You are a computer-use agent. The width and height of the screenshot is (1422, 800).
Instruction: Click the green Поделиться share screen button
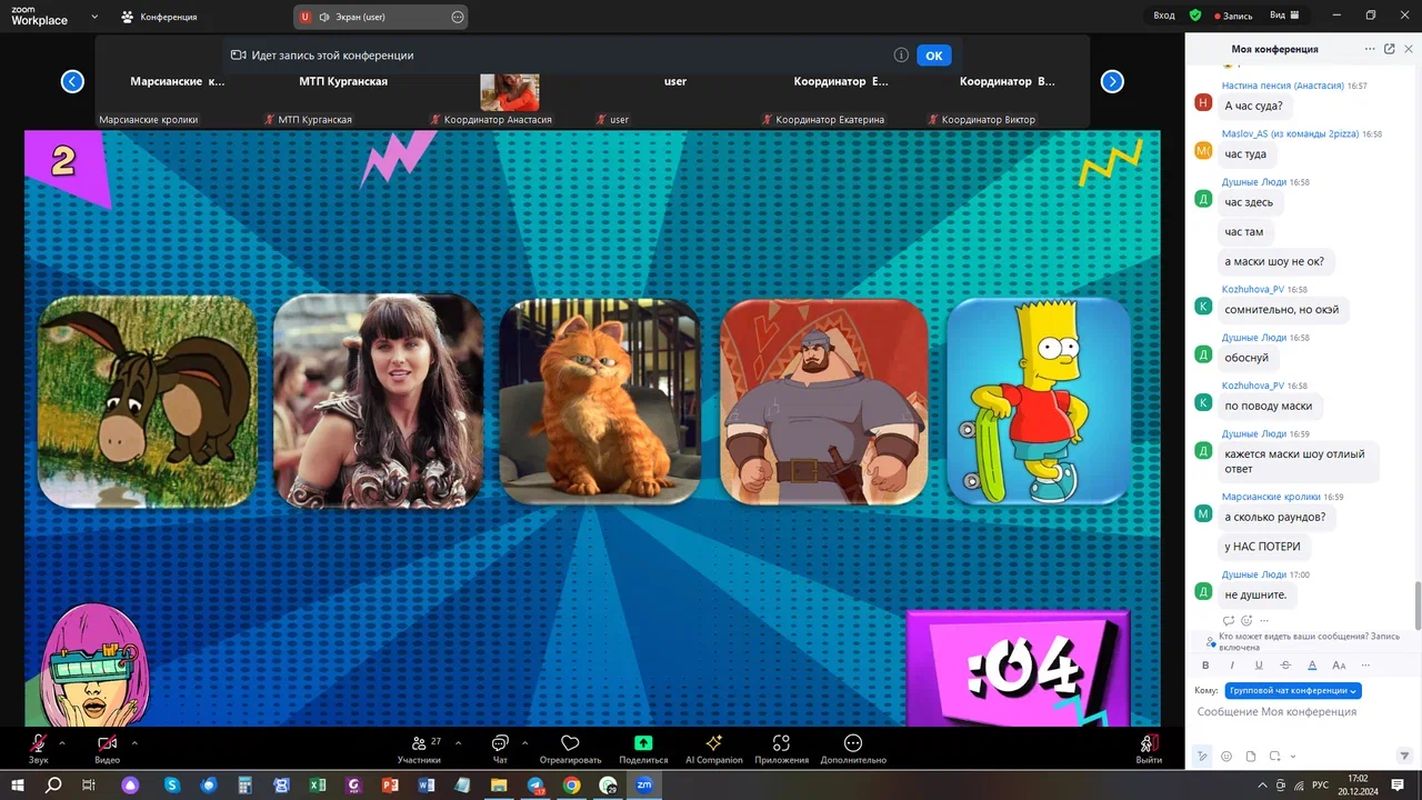click(643, 748)
